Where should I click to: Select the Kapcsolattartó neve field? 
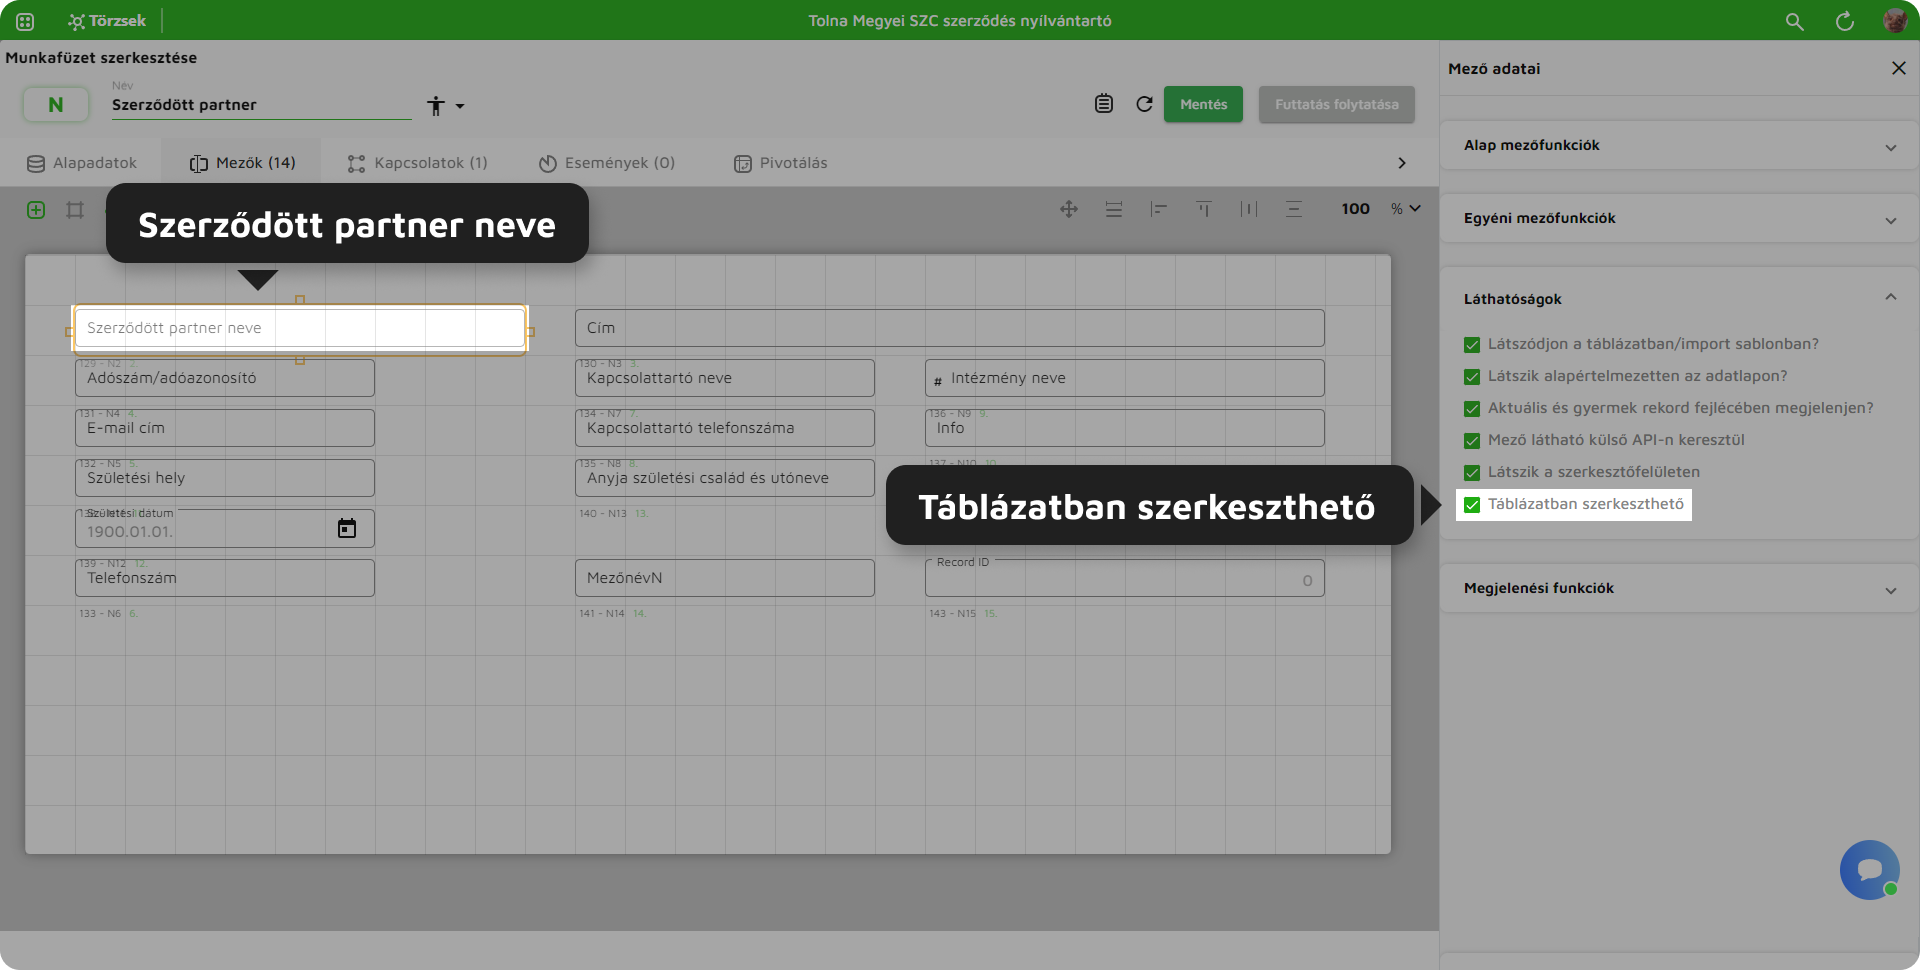(x=725, y=378)
